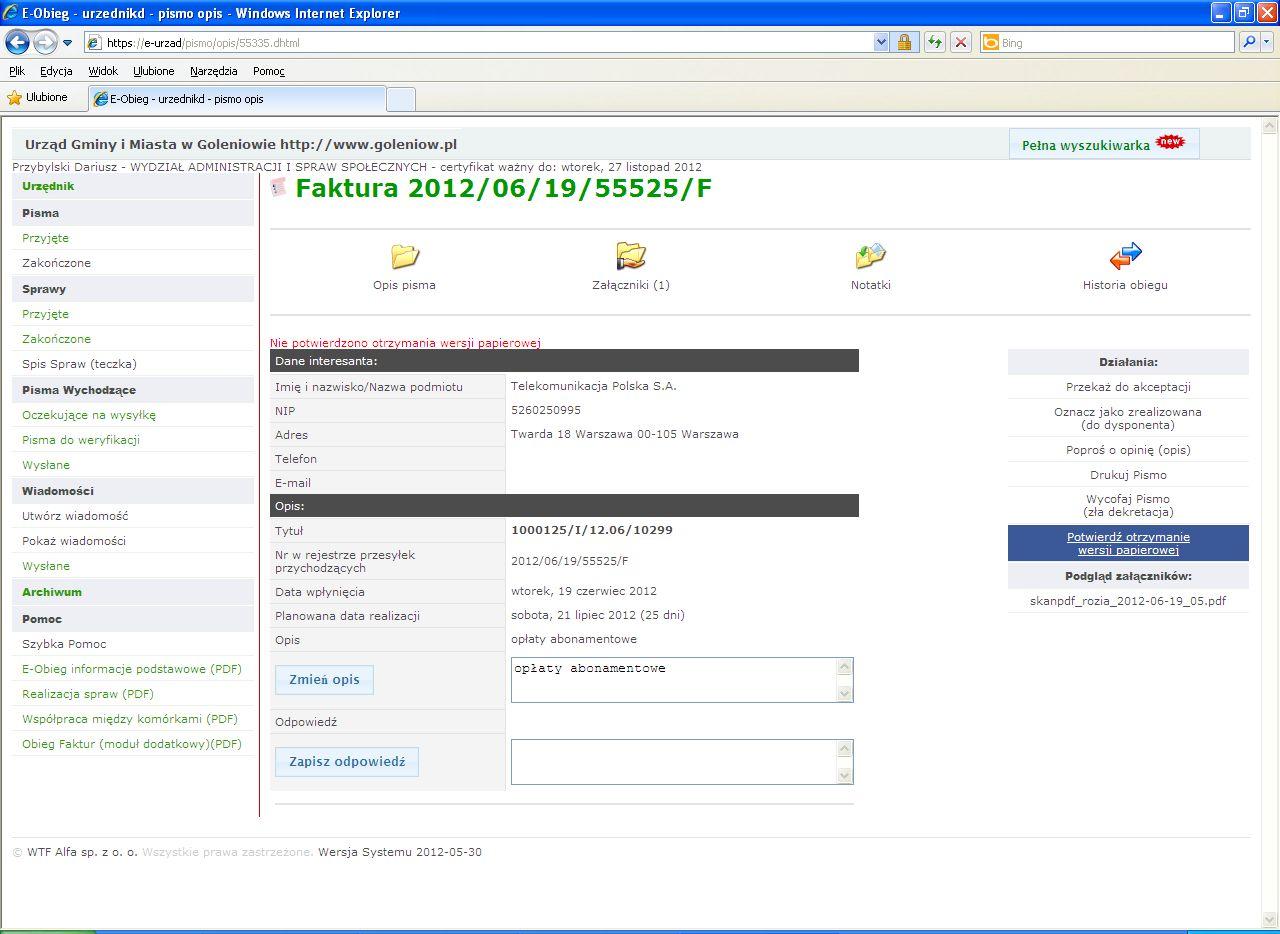Open Przyjęte under Pisma in sidebar

(x=46, y=238)
